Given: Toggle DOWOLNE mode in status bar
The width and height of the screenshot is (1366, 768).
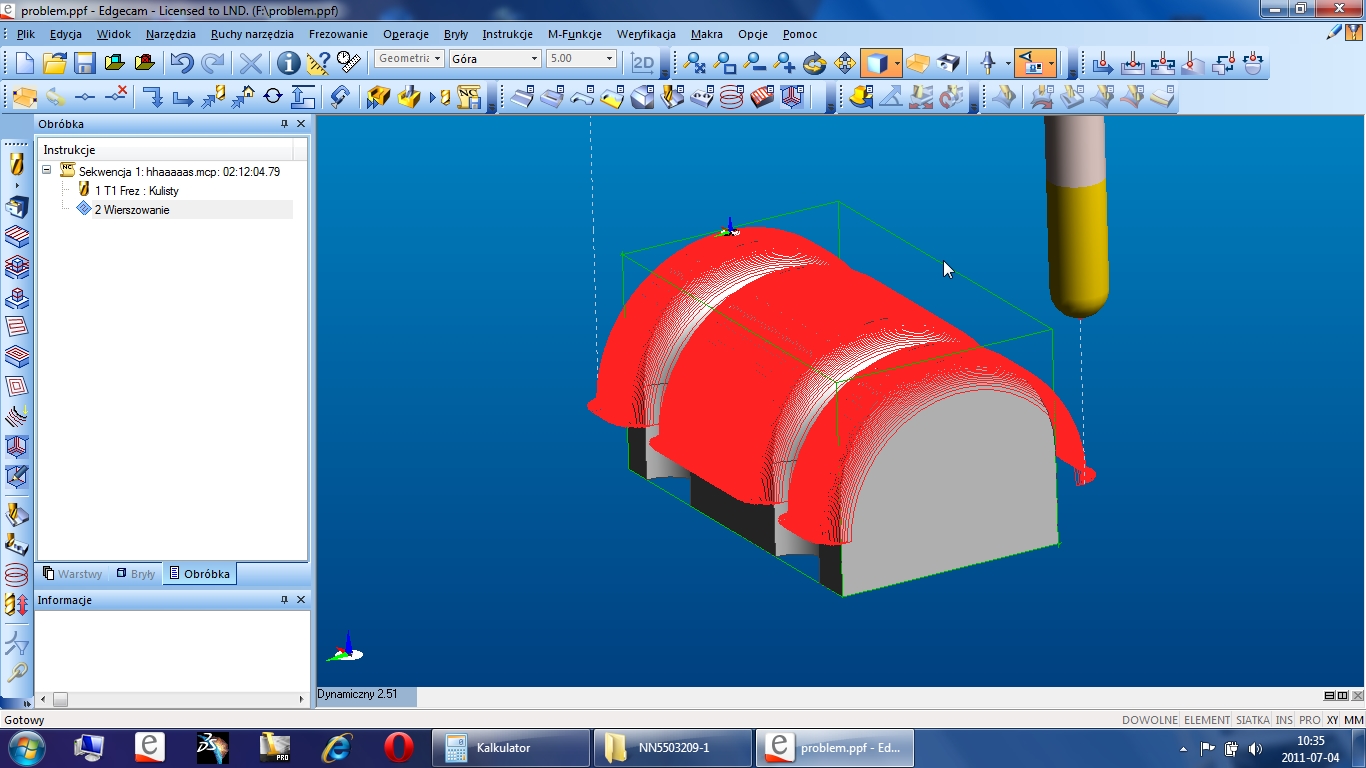Looking at the screenshot, I should (x=1150, y=720).
